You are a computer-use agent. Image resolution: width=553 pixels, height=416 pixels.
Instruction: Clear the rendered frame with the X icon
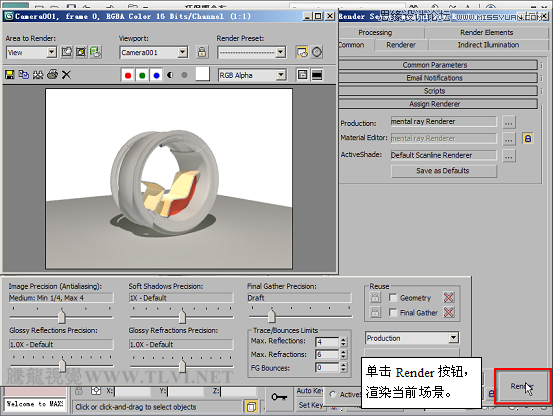[x=66, y=74]
